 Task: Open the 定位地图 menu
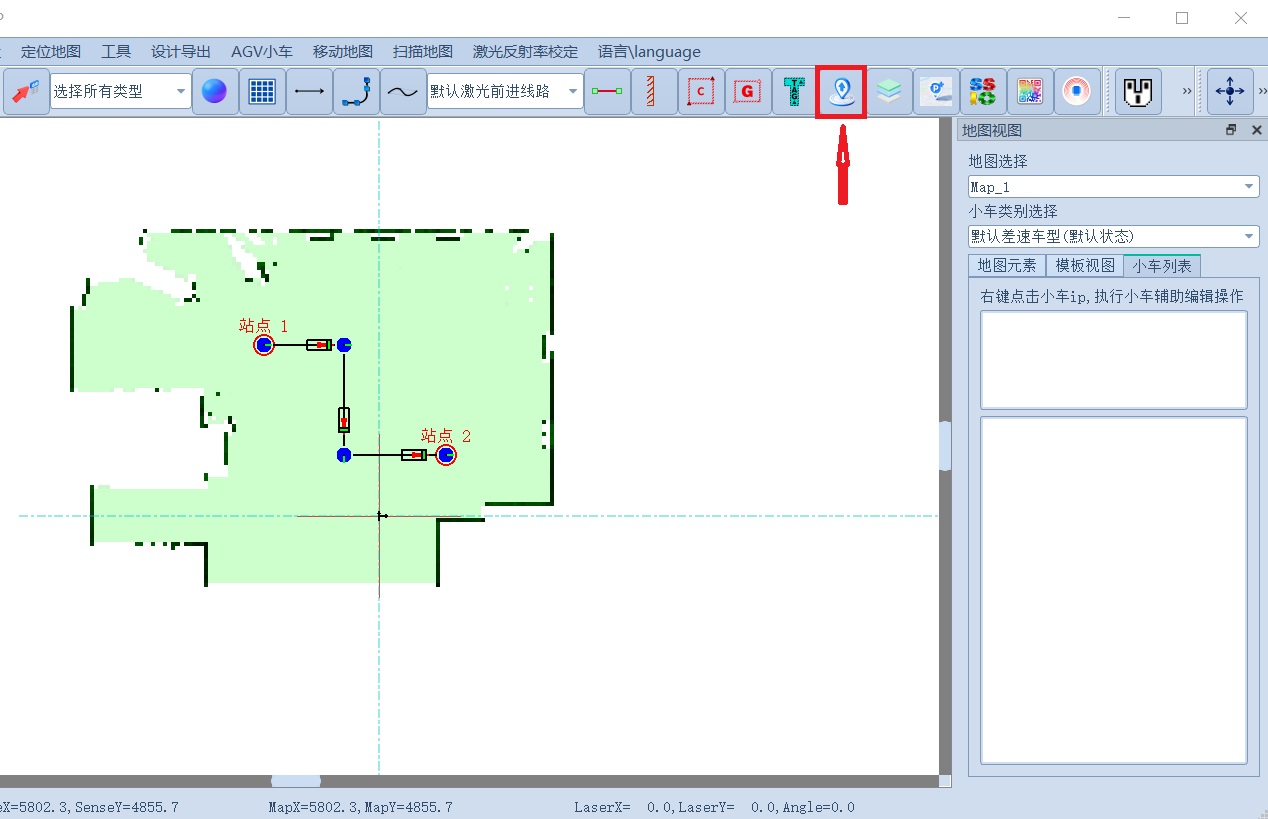click(51, 52)
